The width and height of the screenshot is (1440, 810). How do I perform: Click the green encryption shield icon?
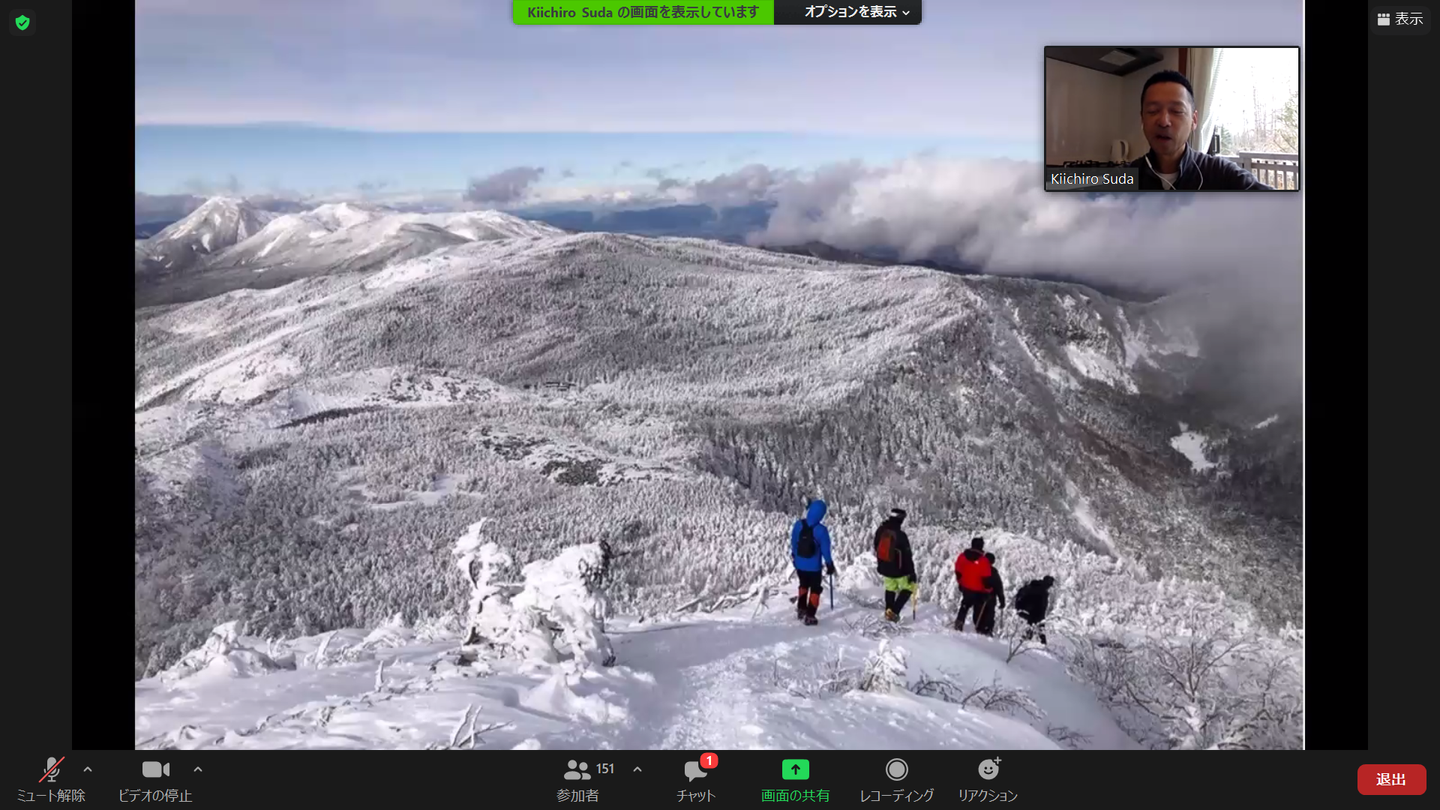[22, 23]
